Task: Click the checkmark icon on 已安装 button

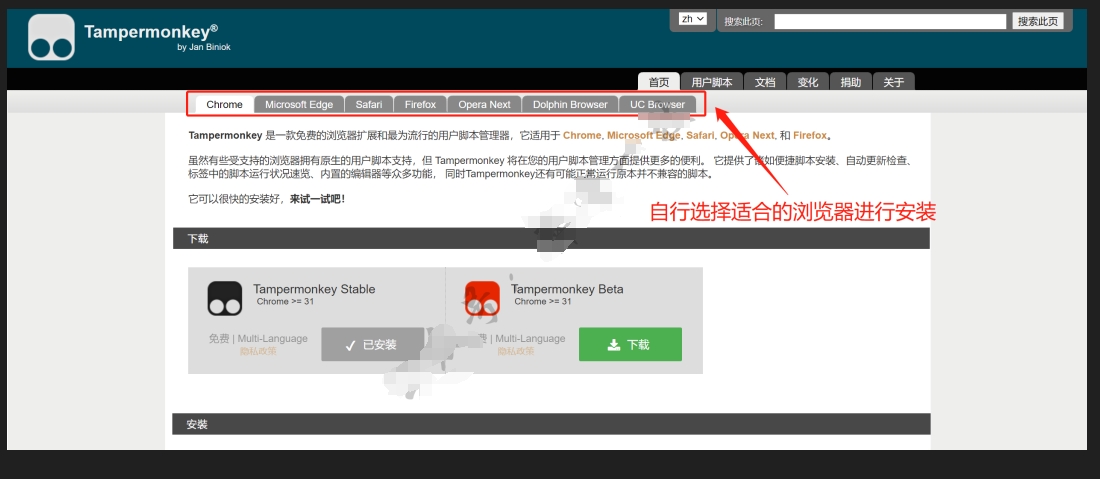Action: point(351,345)
